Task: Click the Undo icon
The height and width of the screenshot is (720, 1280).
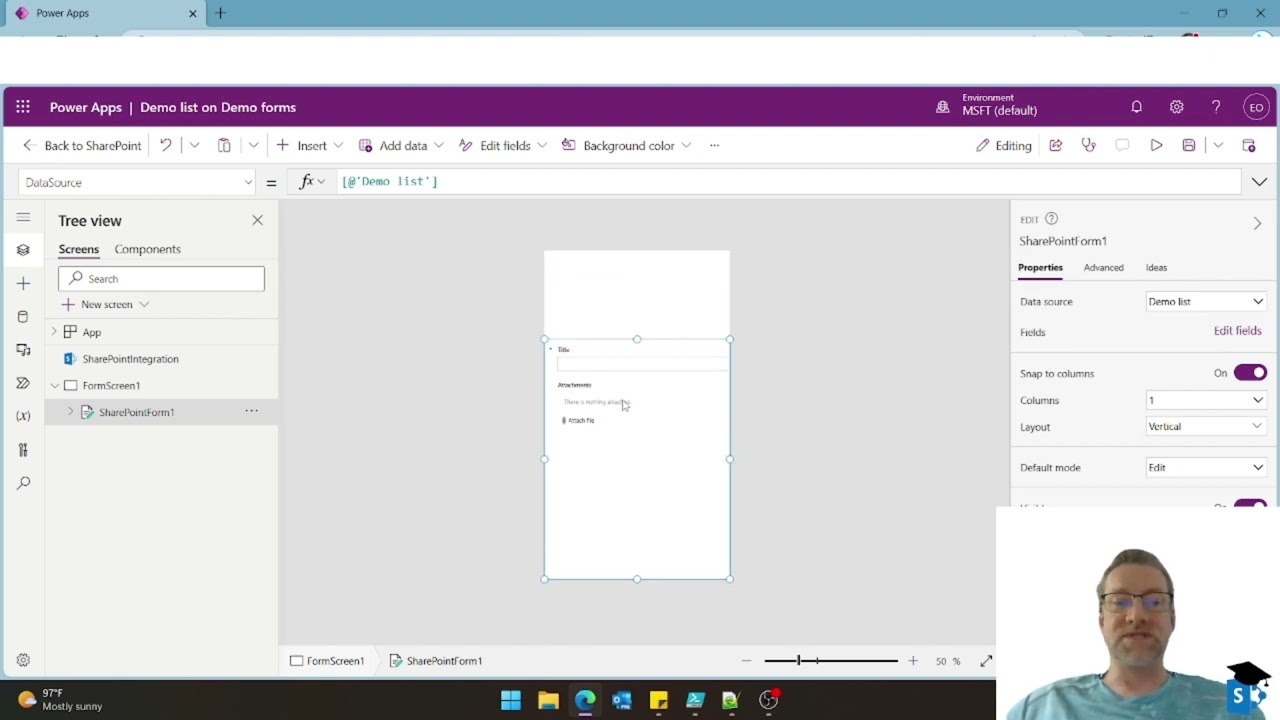Action: click(166, 145)
